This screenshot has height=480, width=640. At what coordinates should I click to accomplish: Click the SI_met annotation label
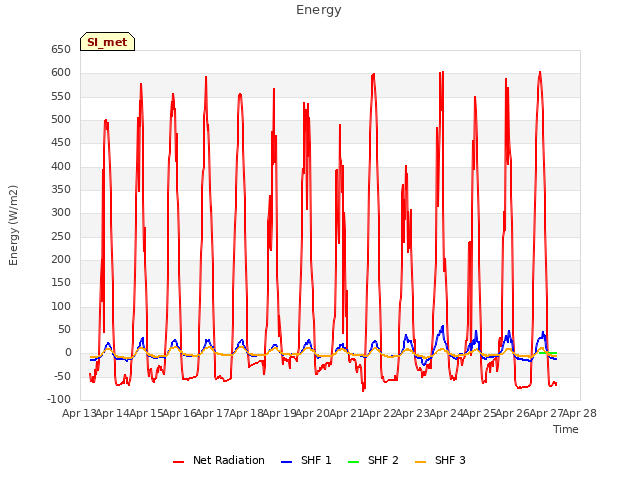coord(107,42)
